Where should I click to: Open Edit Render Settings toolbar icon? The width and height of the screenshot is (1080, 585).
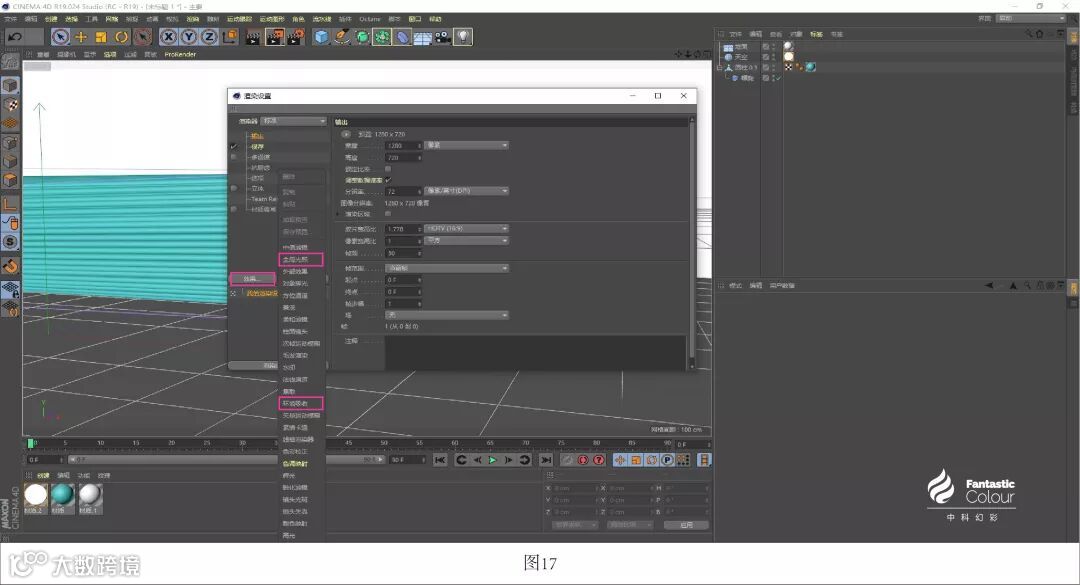(295, 37)
